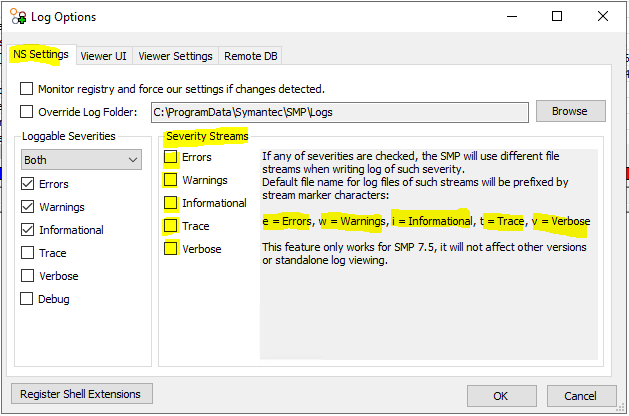Viewport: 629px width, 416px height.
Task: Enable the Debug severity checkbox
Action: coord(26,298)
